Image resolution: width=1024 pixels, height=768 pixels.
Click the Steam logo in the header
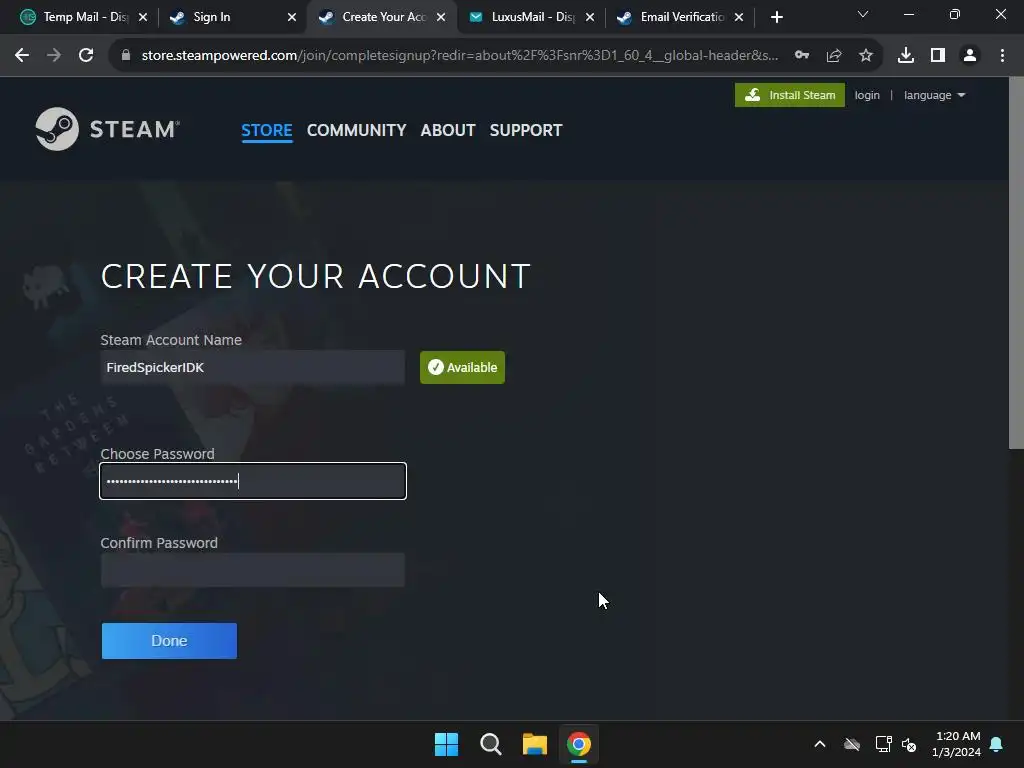tap(108, 129)
